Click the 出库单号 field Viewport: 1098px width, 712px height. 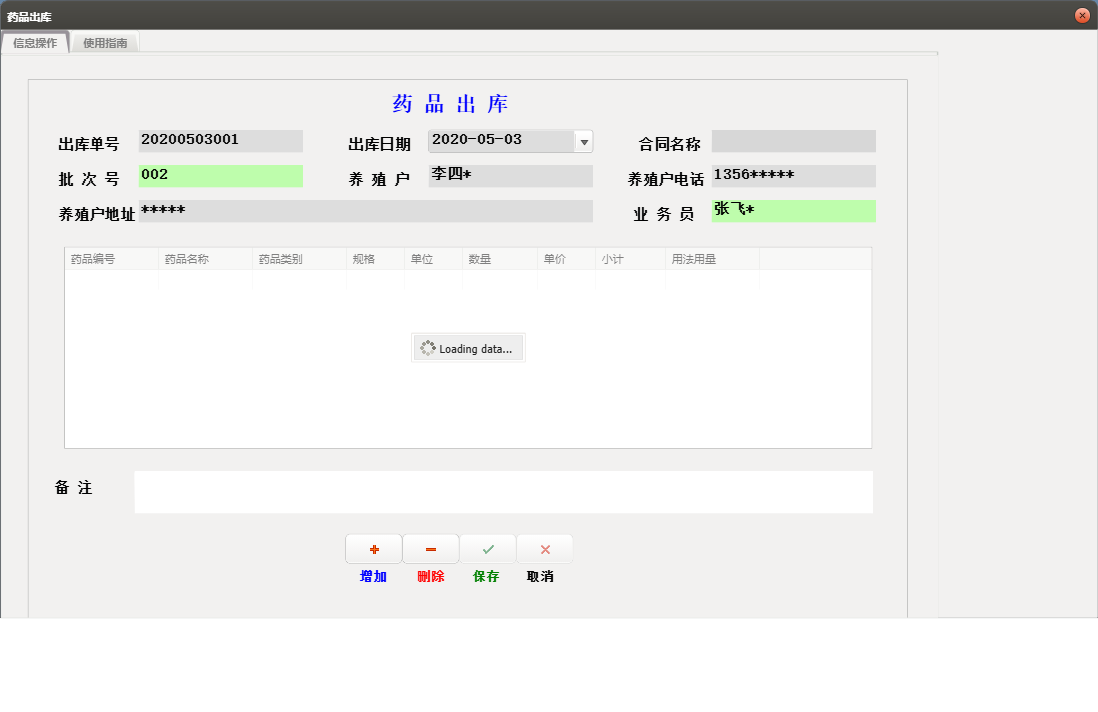point(220,141)
